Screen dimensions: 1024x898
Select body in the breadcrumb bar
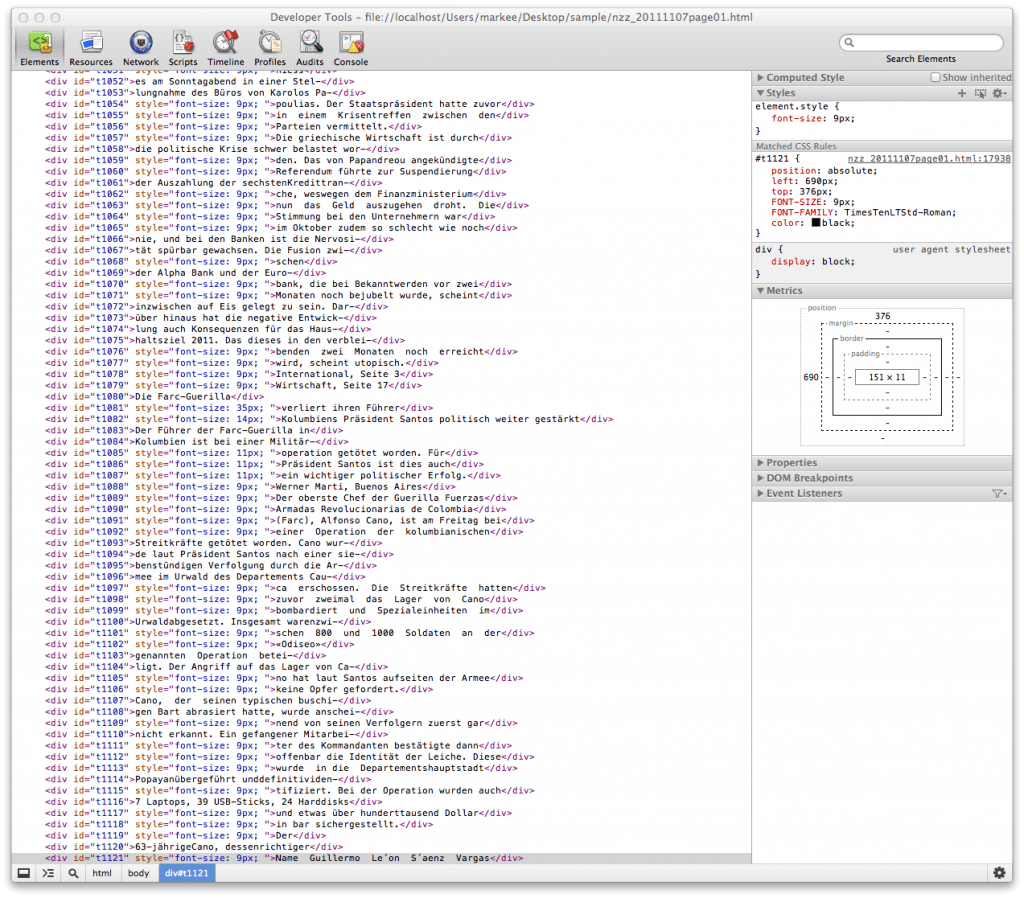(x=139, y=873)
